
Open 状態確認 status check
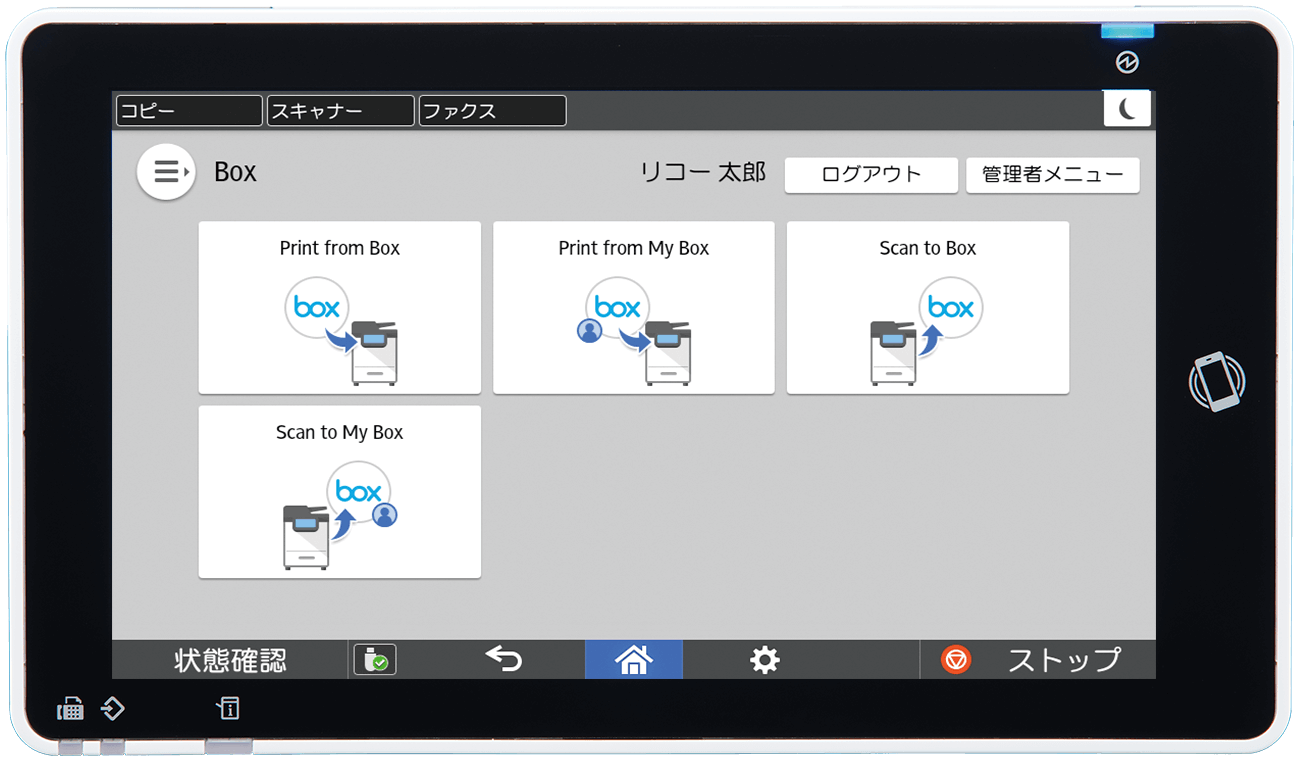(x=230, y=660)
